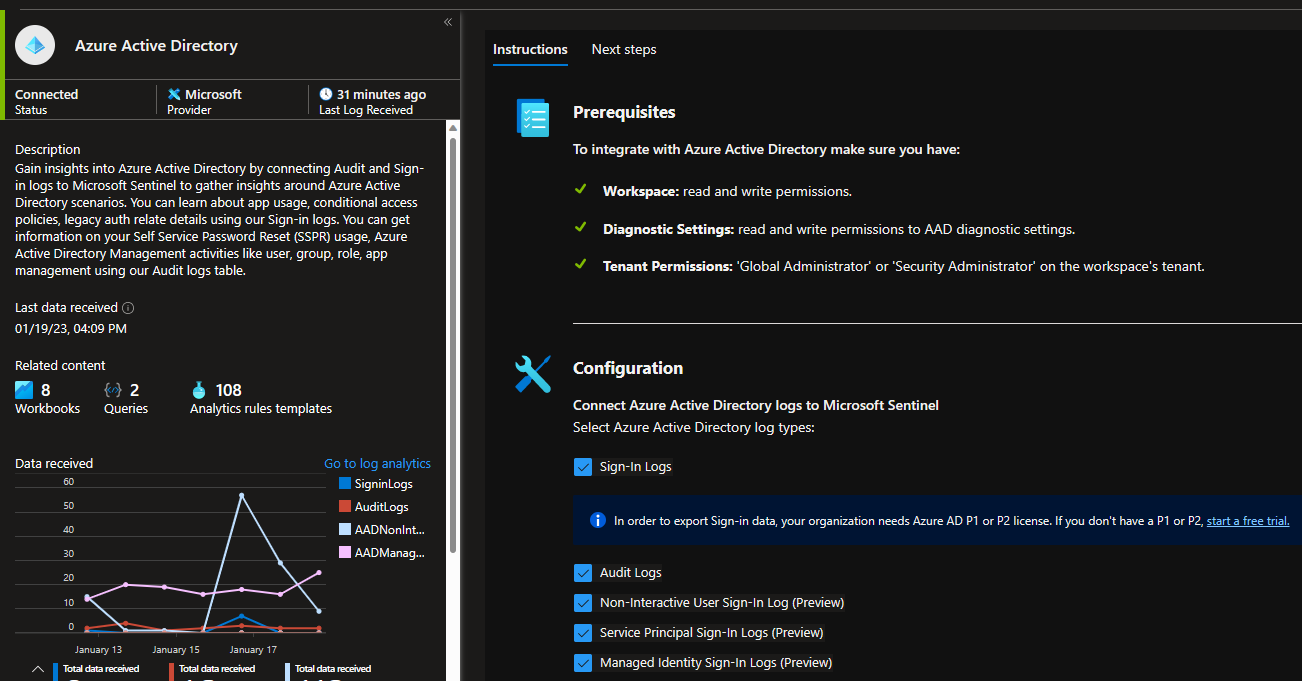Click the Prerequisites checklist icon
1302x681 pixels.
click(x=533, y=117)
